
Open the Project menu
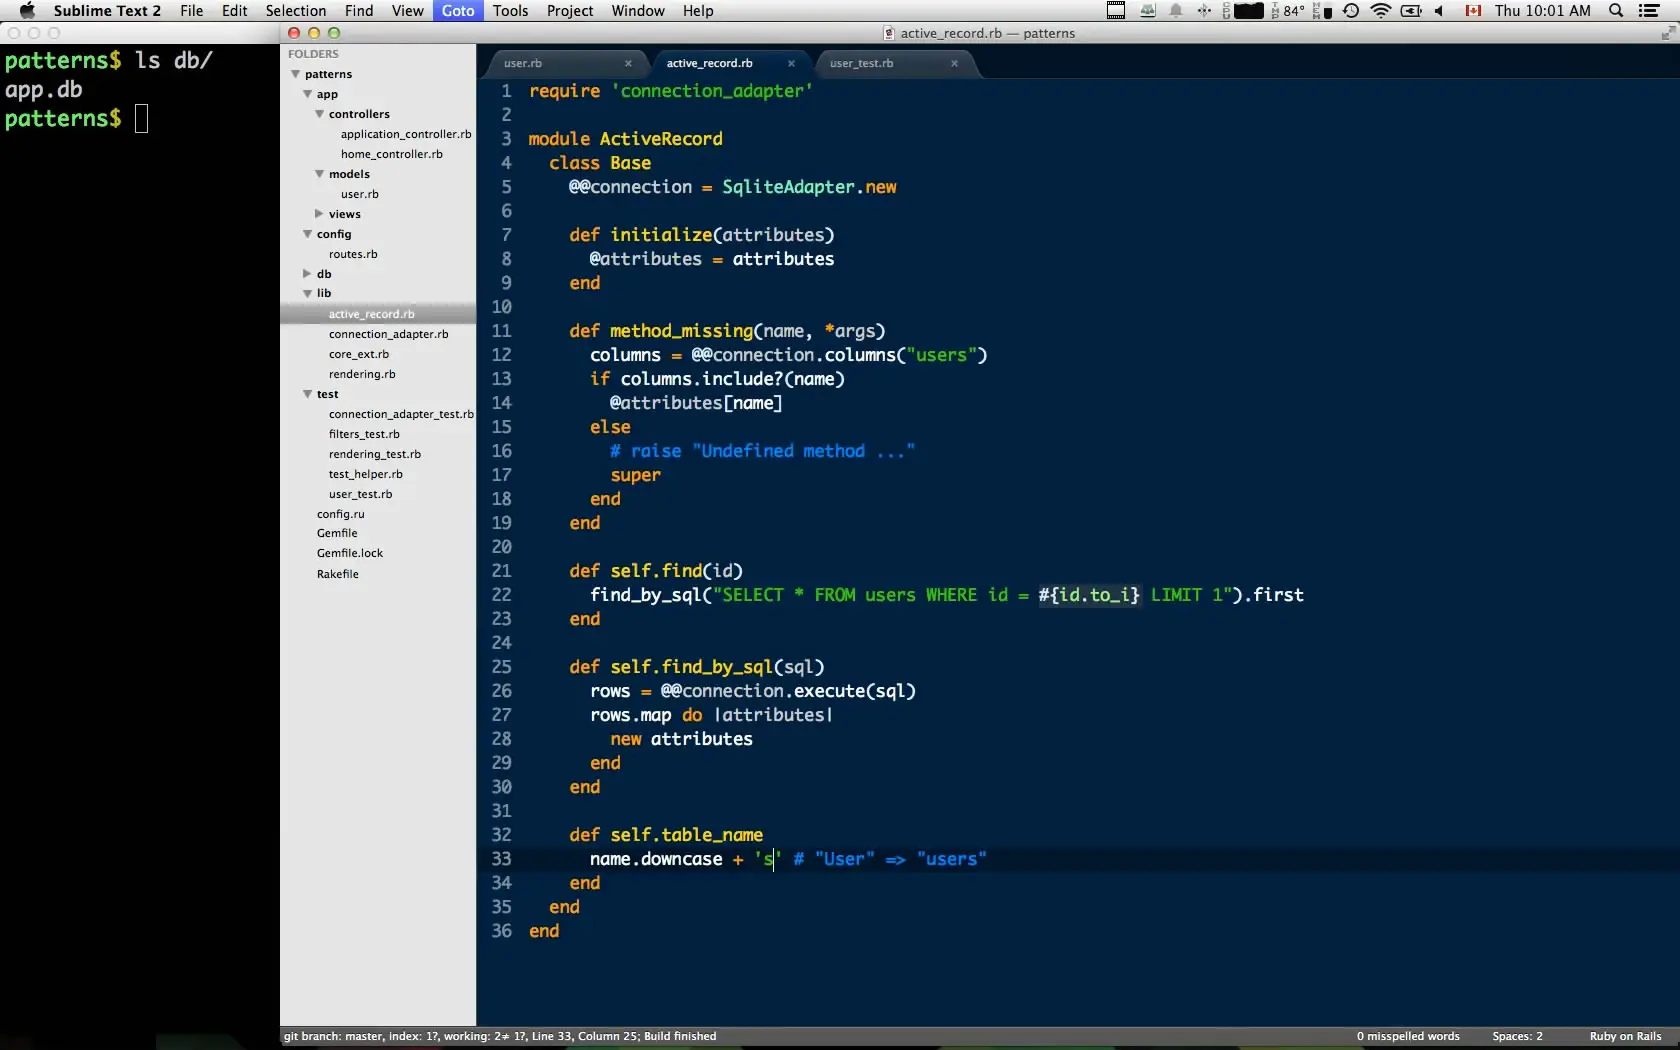coord(570,11)
